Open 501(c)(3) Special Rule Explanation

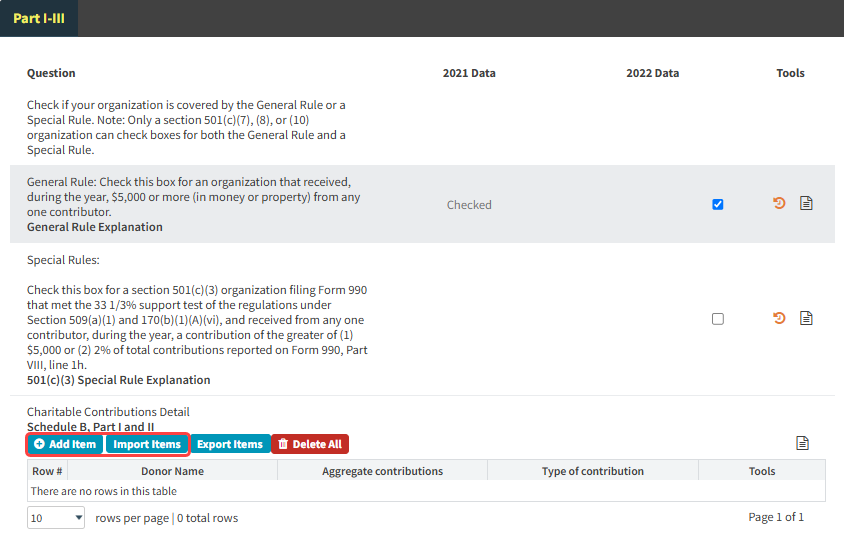click(118, 380)
